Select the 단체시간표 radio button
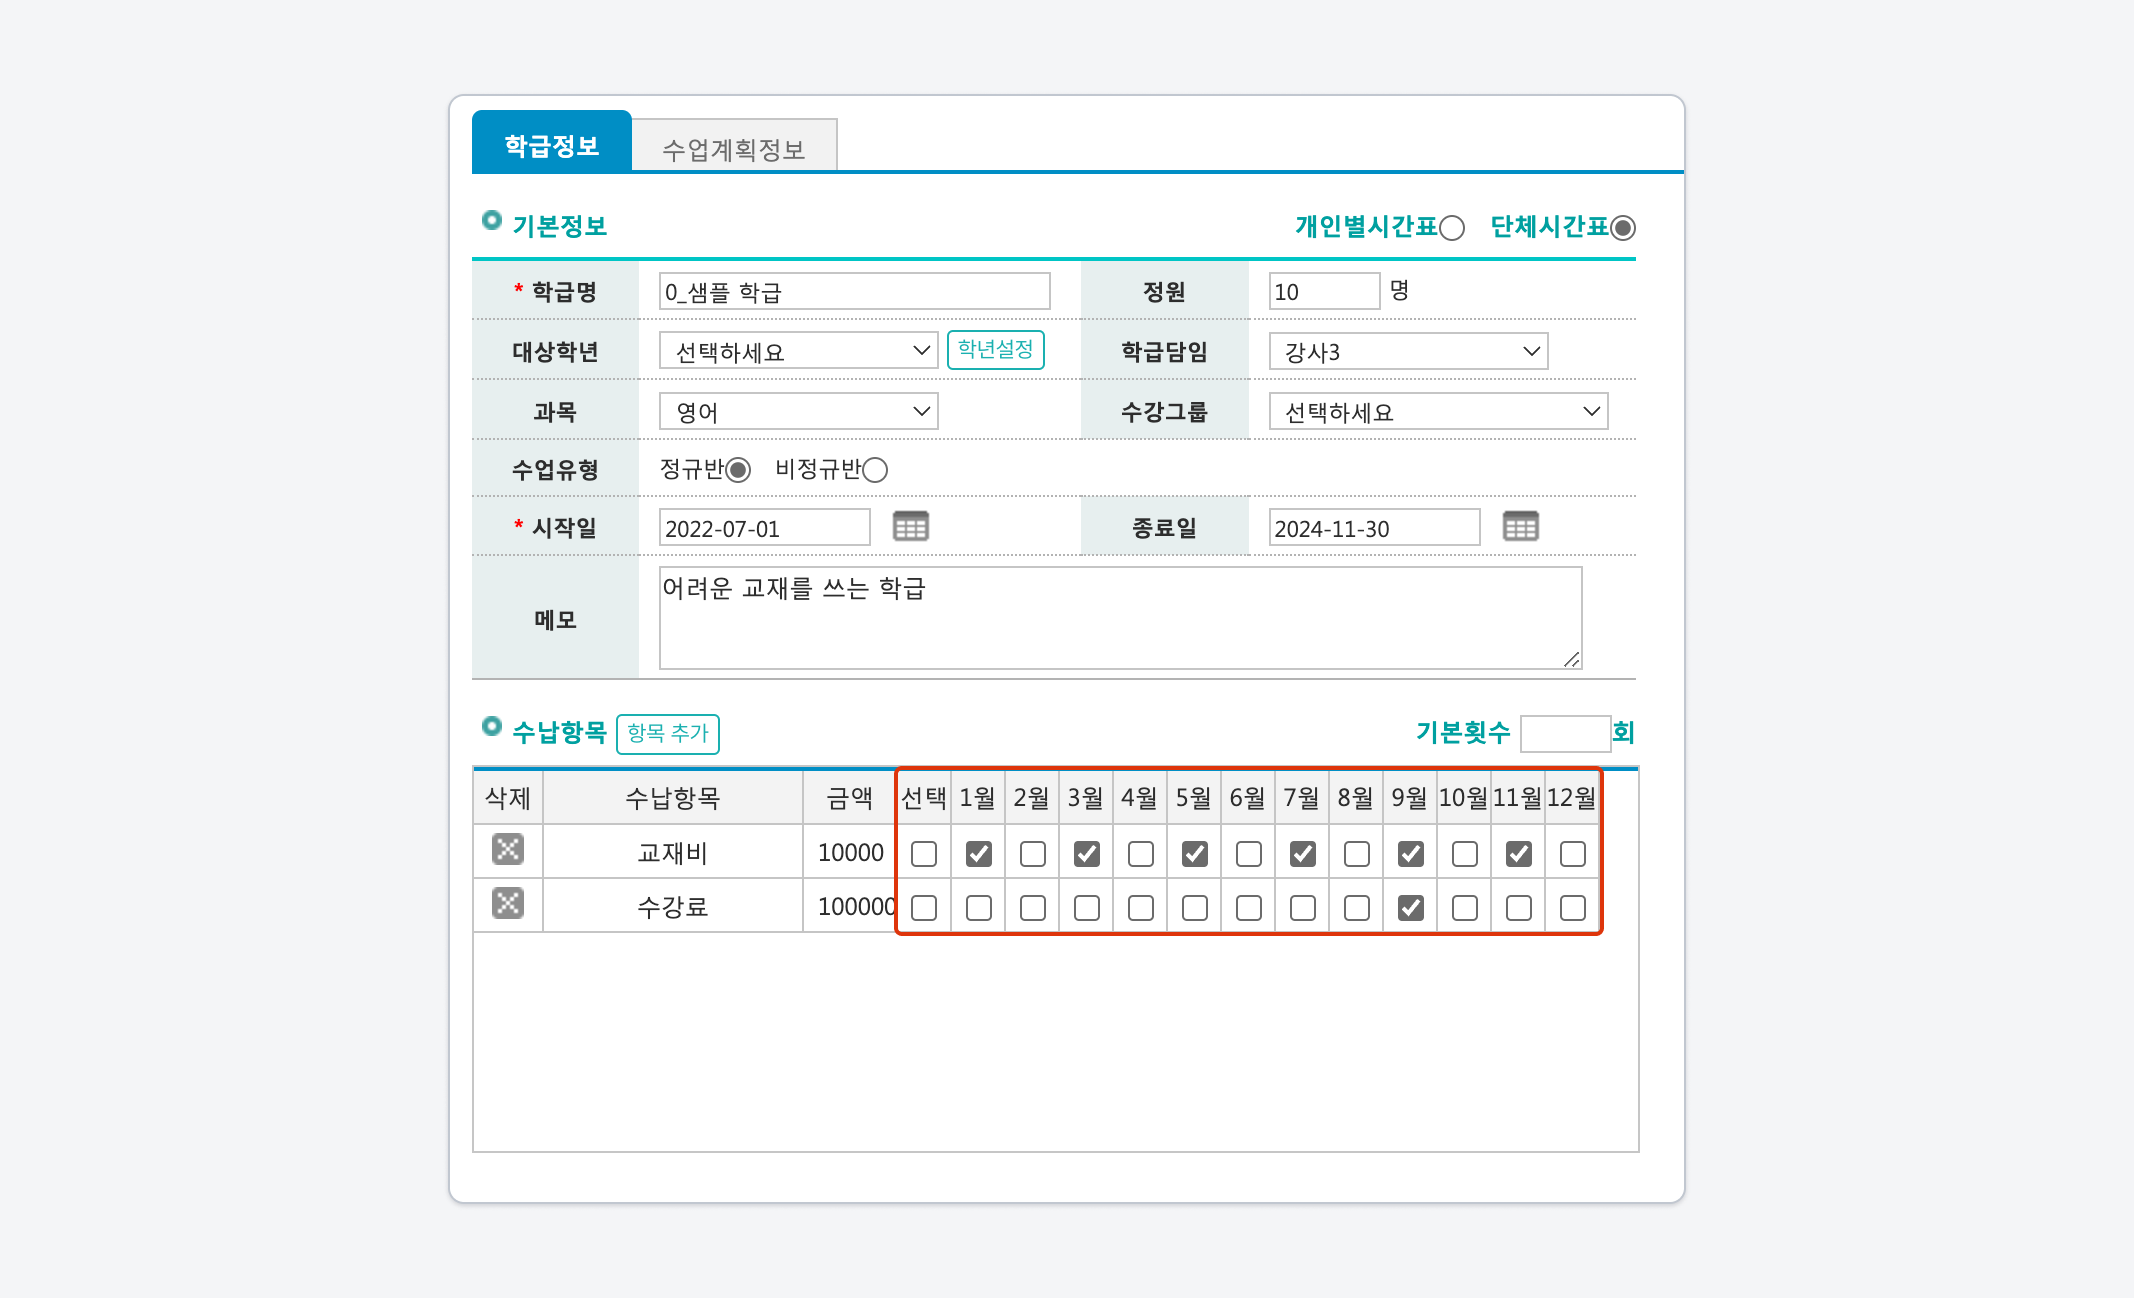Screen dimensions: 2134x1298 tap(1622, 228)
